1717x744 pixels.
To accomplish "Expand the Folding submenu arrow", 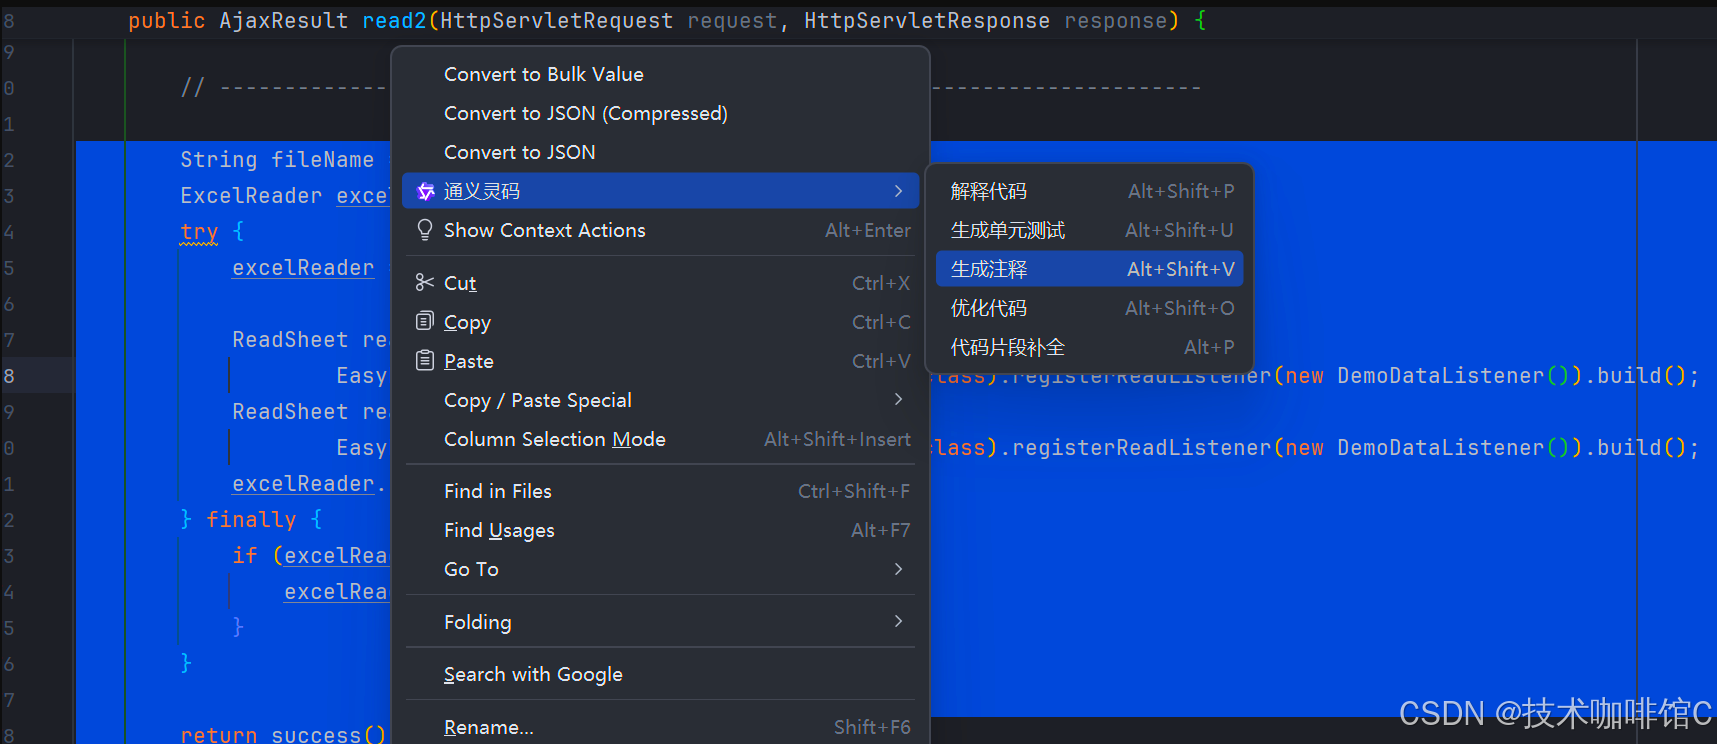I will coord(898,621).
